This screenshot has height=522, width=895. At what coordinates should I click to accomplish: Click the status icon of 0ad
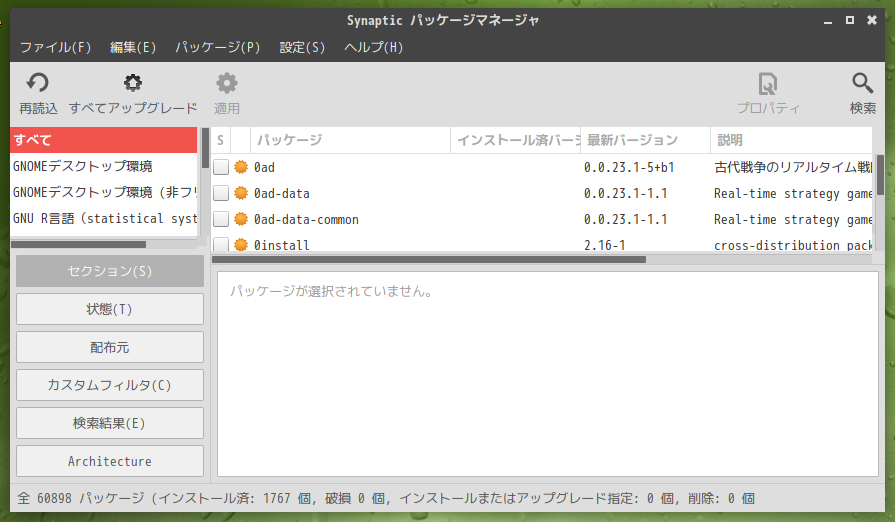pos(241,167)
